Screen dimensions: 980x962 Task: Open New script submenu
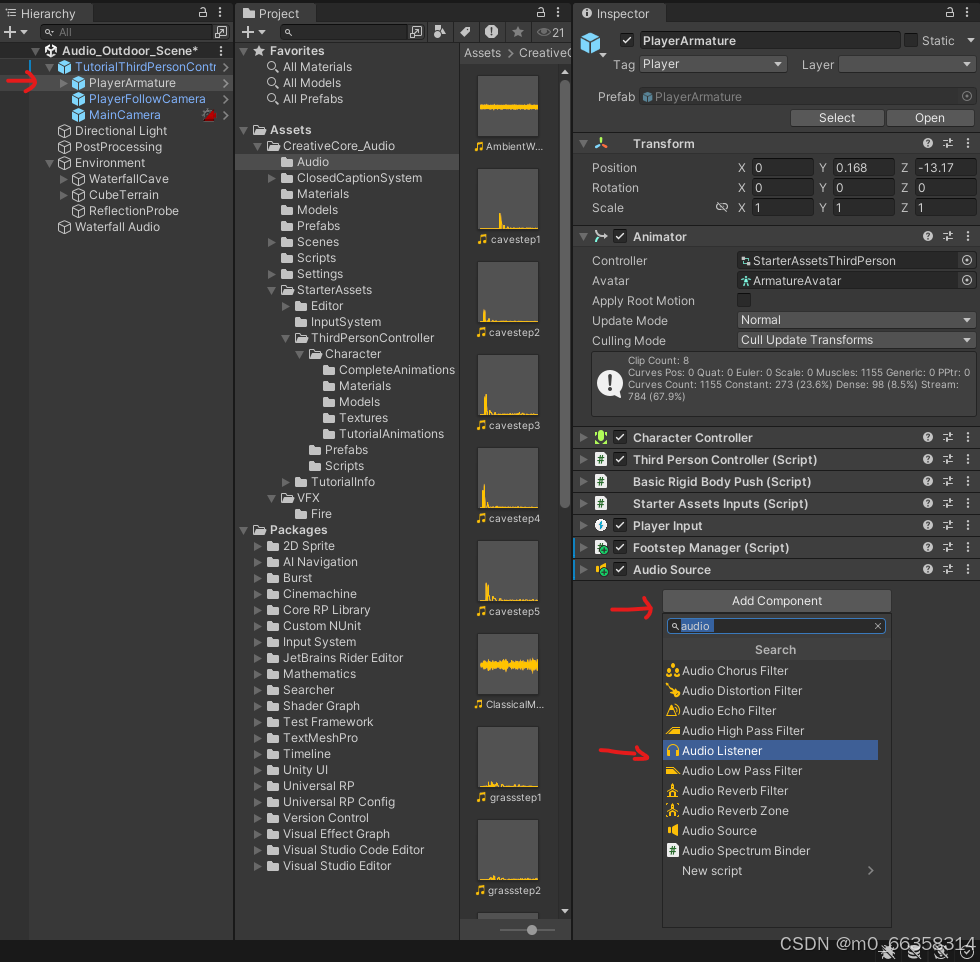[x=770, y=871]
